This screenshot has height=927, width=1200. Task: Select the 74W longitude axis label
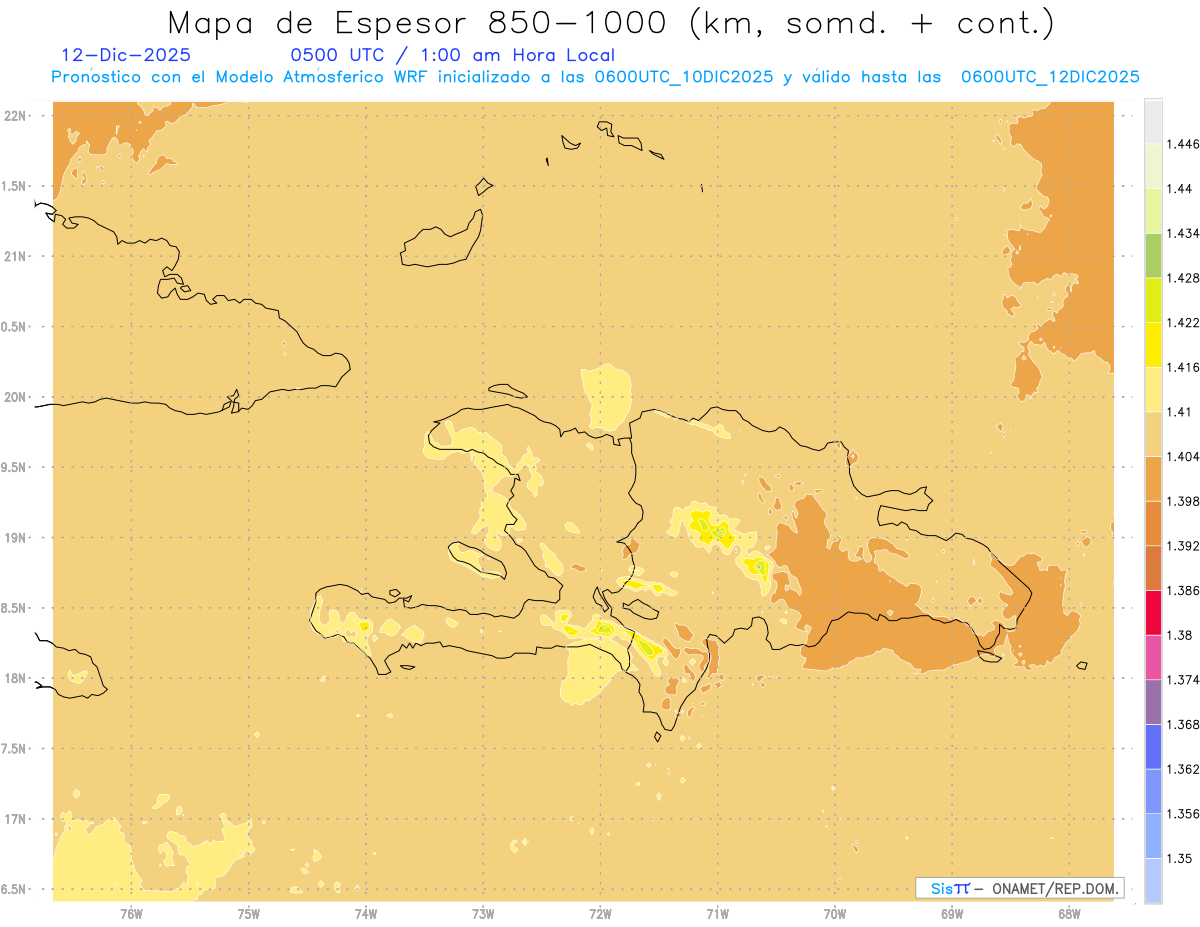(366, 914)
